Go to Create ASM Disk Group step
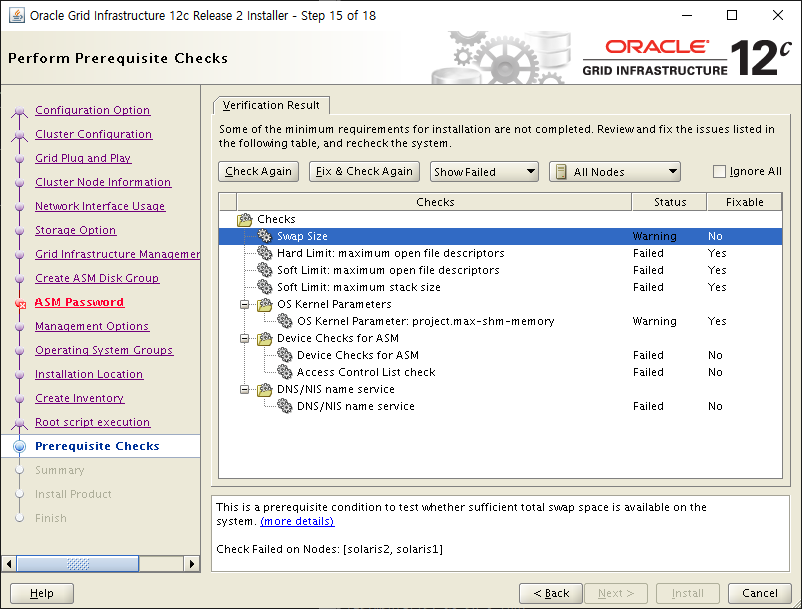The height and width of the screenshot is (609, 802). 97,278
